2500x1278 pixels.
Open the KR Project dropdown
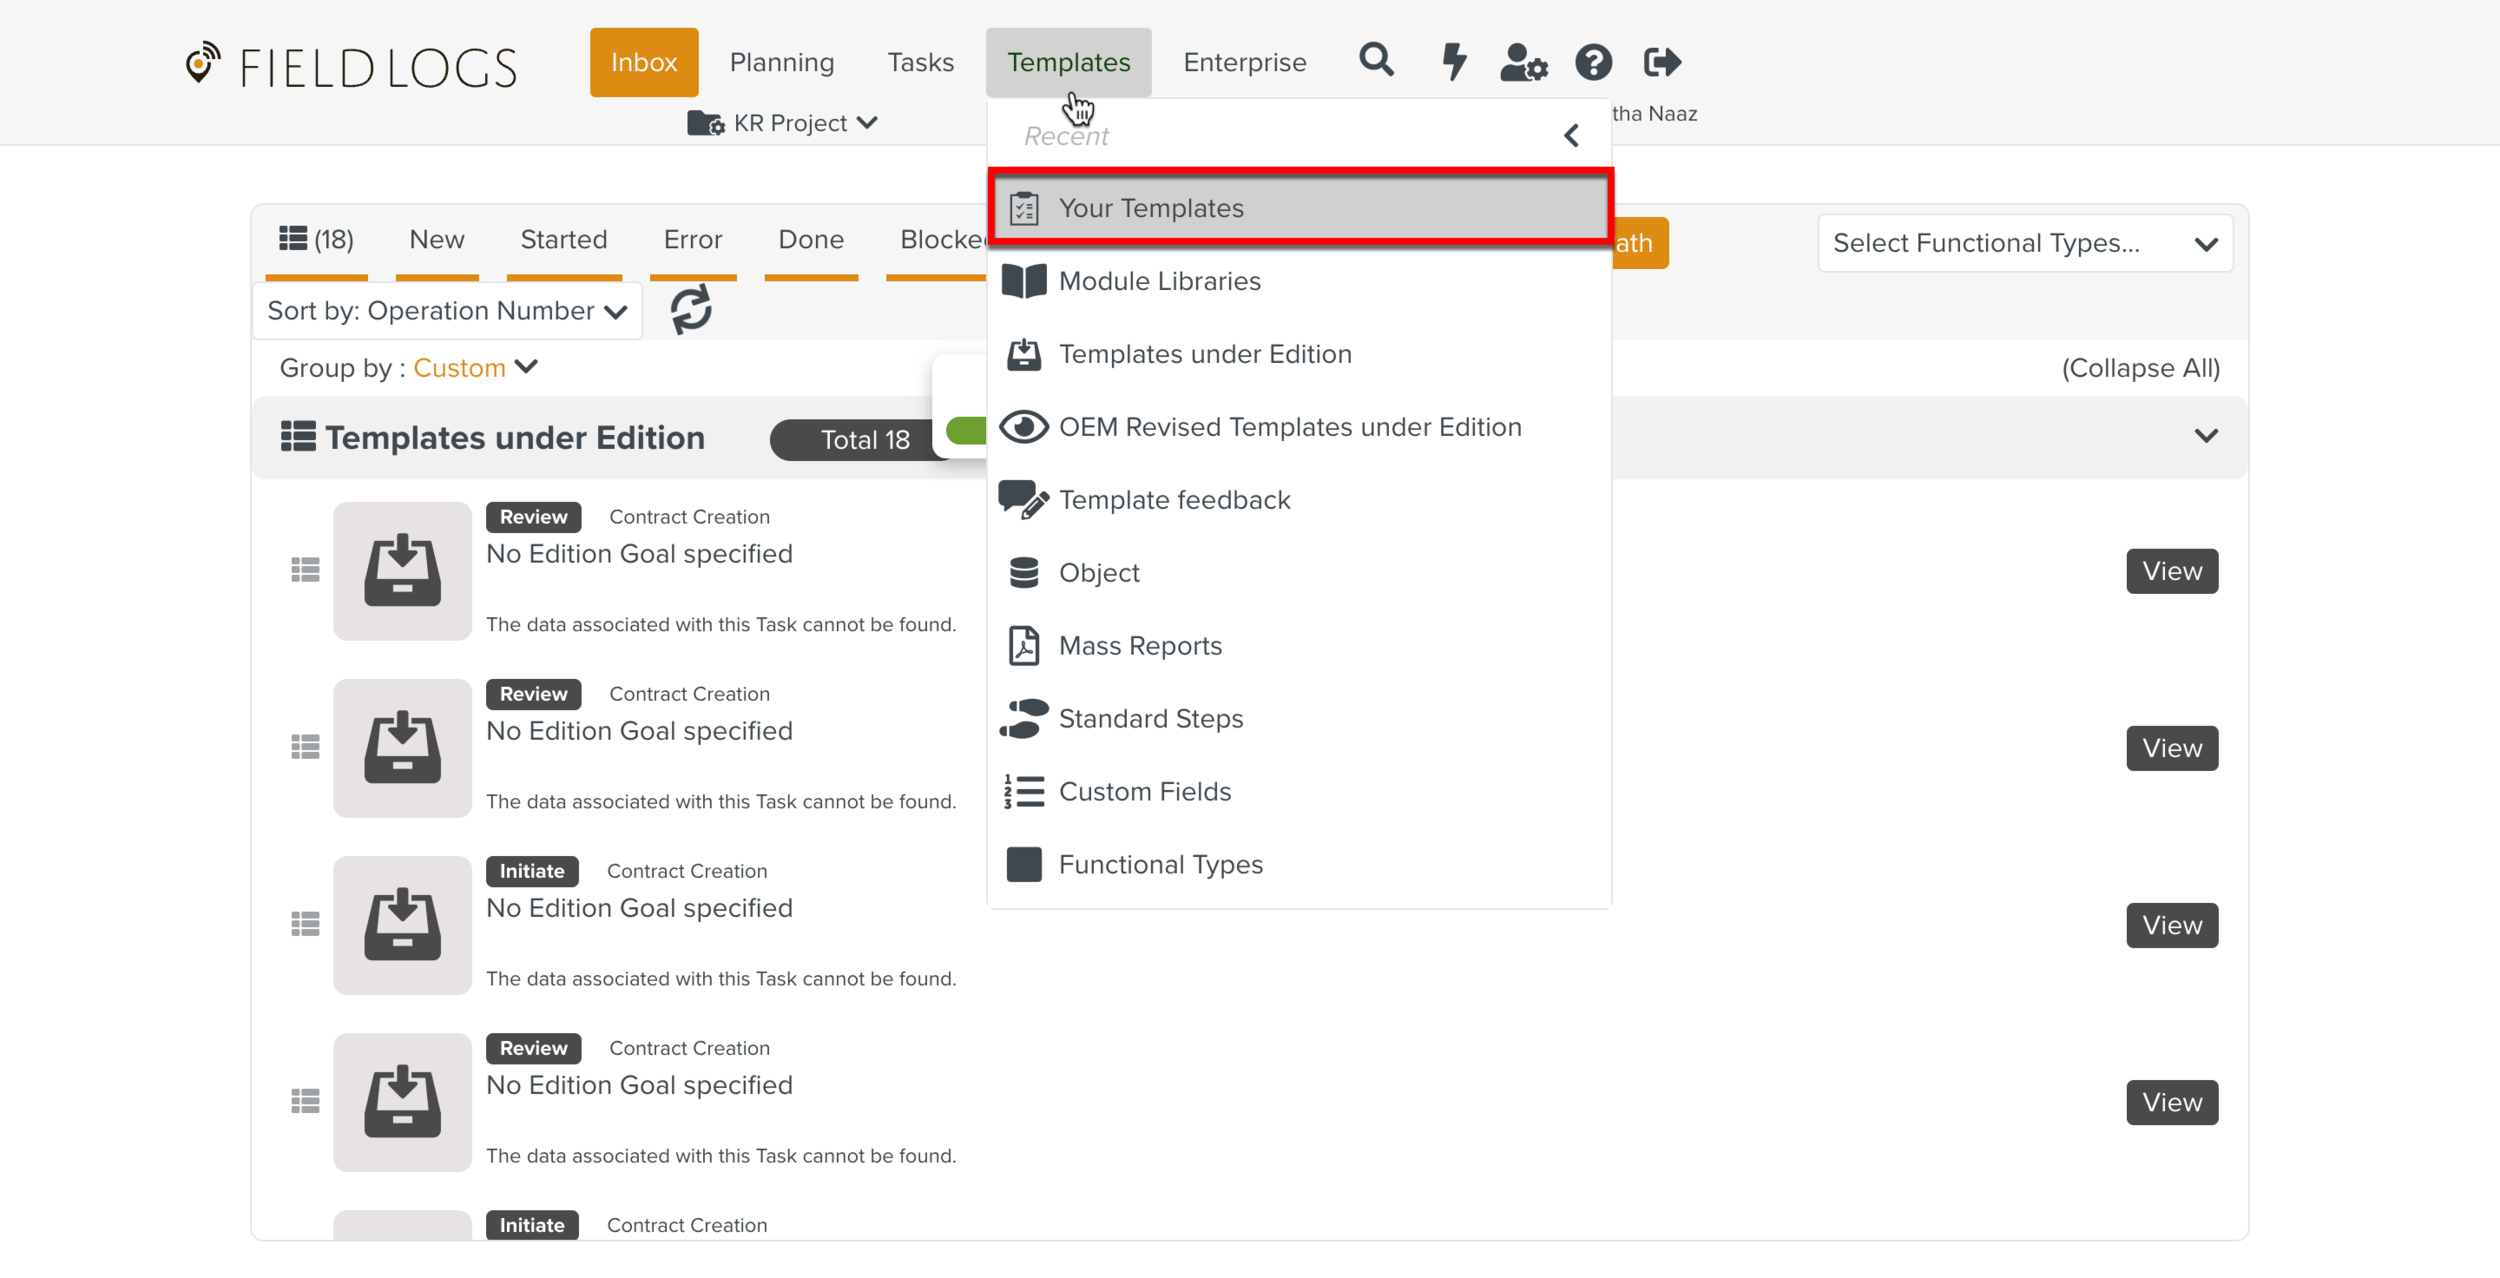coord(783,123)
